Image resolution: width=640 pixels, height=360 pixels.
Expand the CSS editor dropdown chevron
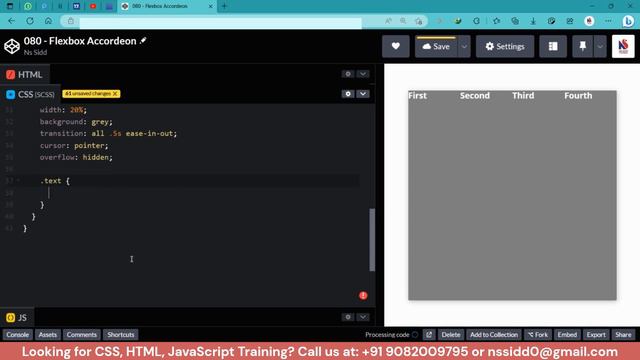point(363,94)
